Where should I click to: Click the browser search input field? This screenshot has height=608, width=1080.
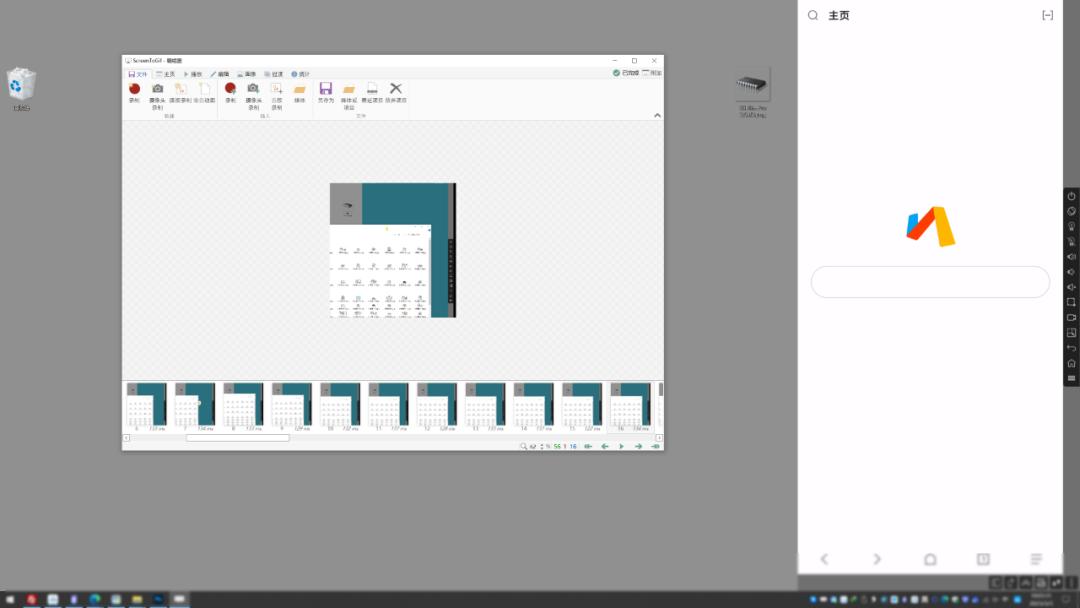point(930,282)
